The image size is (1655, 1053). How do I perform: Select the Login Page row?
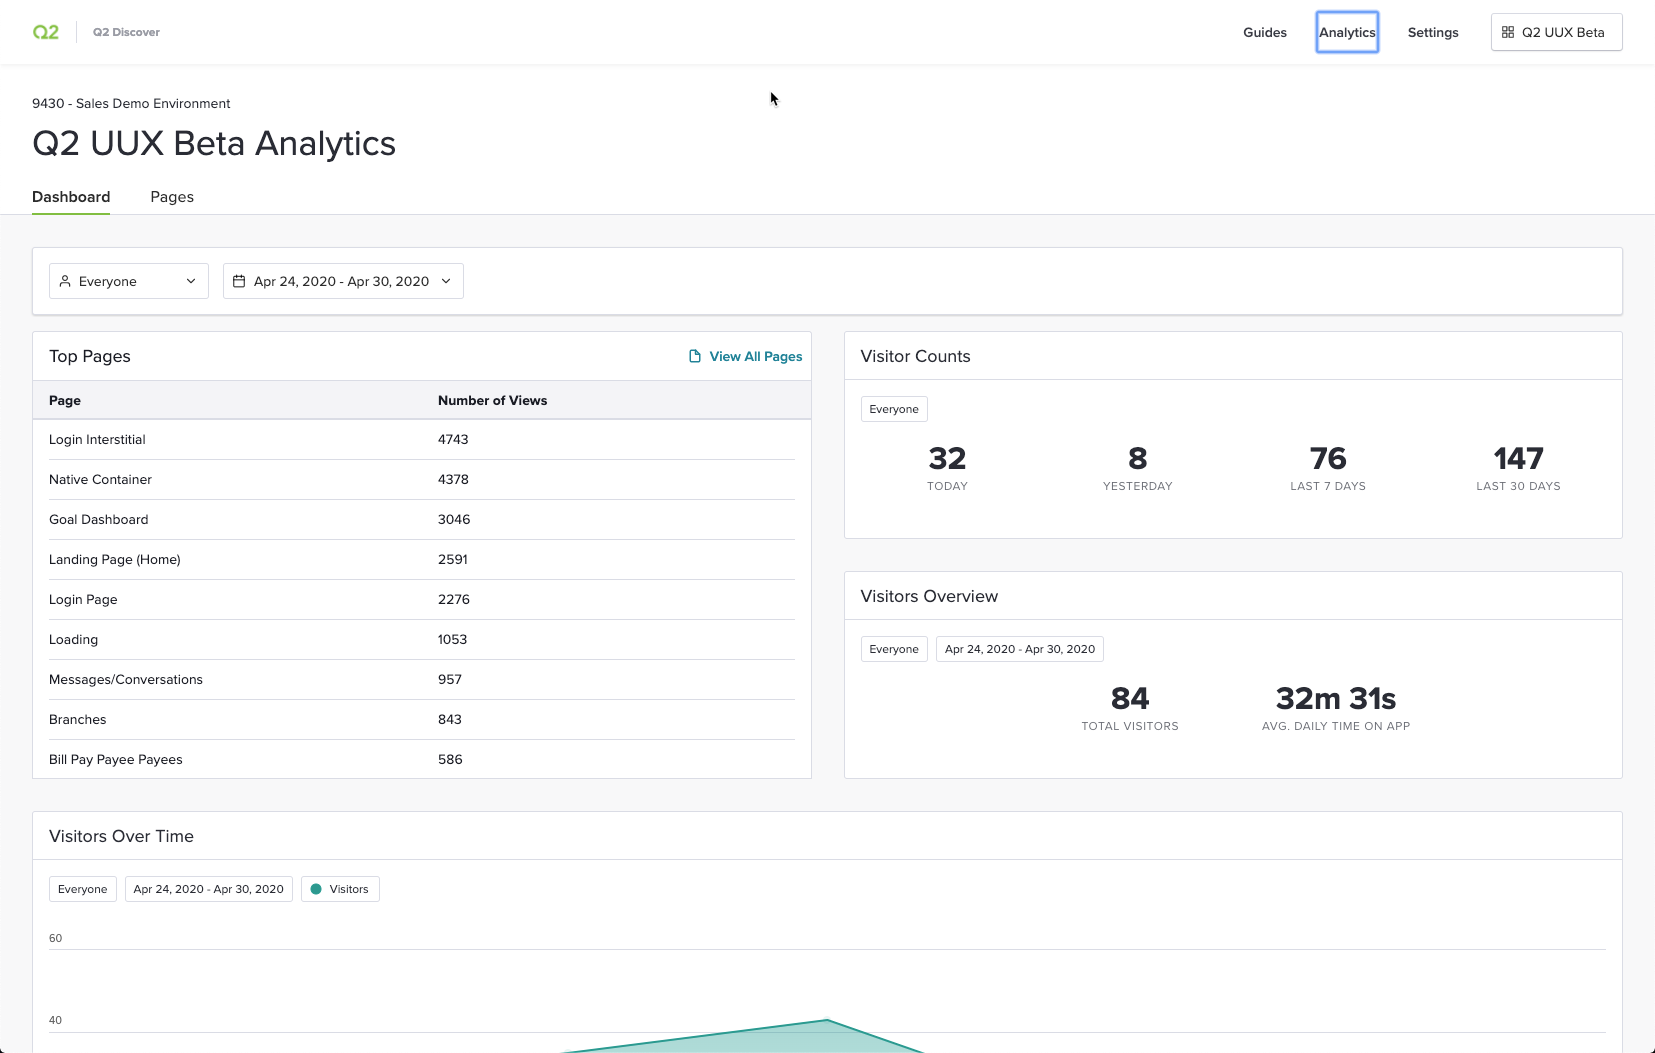coord(422,600)
